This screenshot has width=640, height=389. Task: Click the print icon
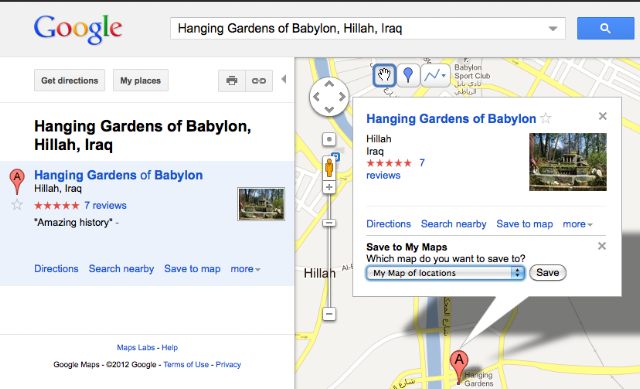(232, 81)
